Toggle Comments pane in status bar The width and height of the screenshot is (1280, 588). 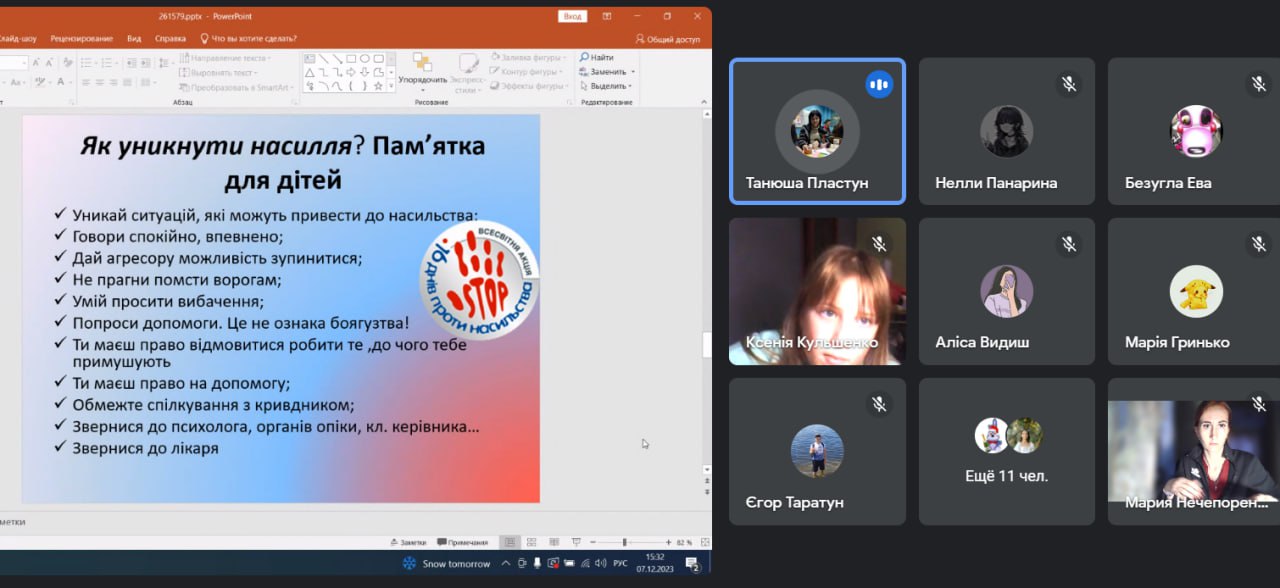[462, 542]
